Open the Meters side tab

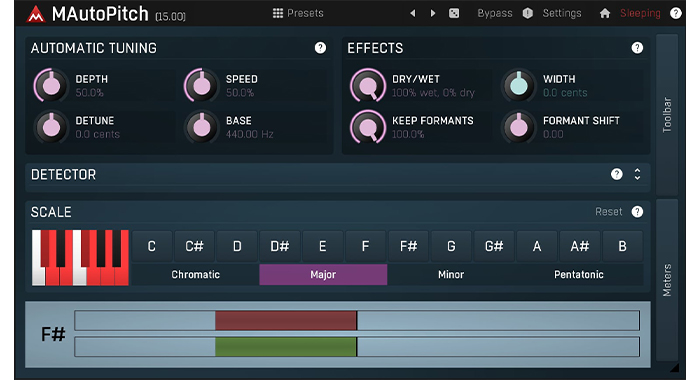pyautogui.click(x=667, y=280)
